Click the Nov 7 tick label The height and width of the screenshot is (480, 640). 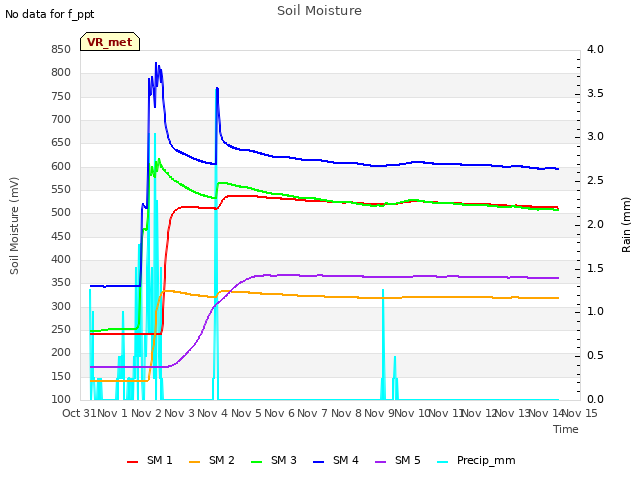312,413
